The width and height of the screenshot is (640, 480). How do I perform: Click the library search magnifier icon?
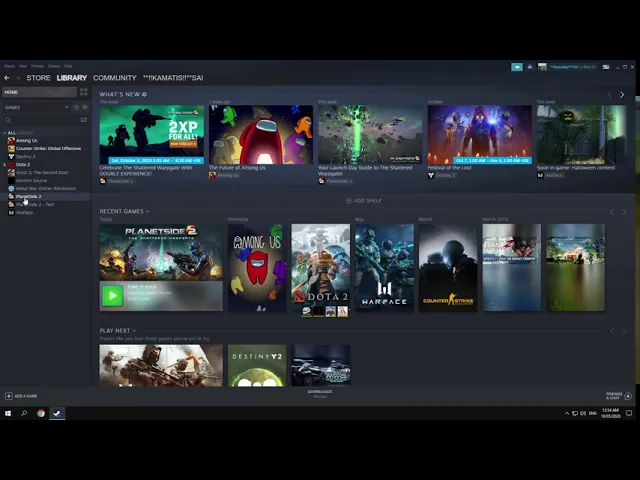(x=8, y=120)
